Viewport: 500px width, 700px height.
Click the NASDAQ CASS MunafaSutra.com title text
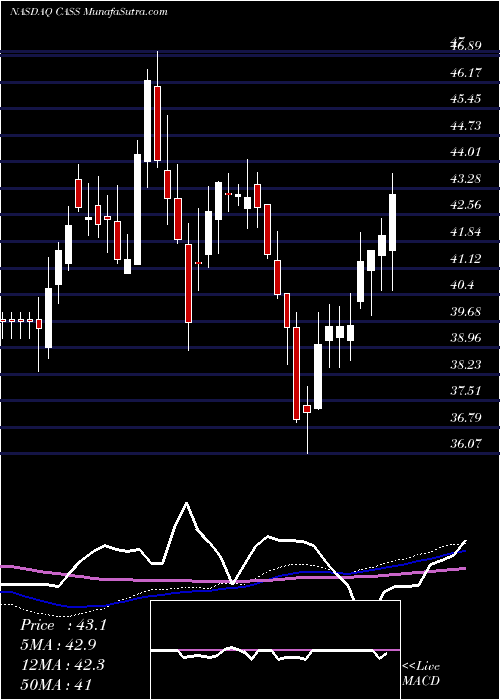click(x=88, y=12)
